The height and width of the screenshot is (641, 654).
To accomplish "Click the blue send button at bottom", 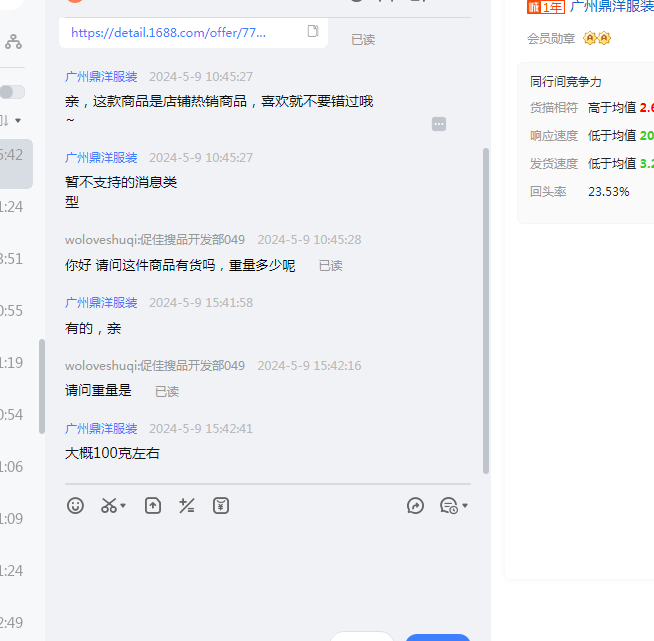I will (437, 637).
